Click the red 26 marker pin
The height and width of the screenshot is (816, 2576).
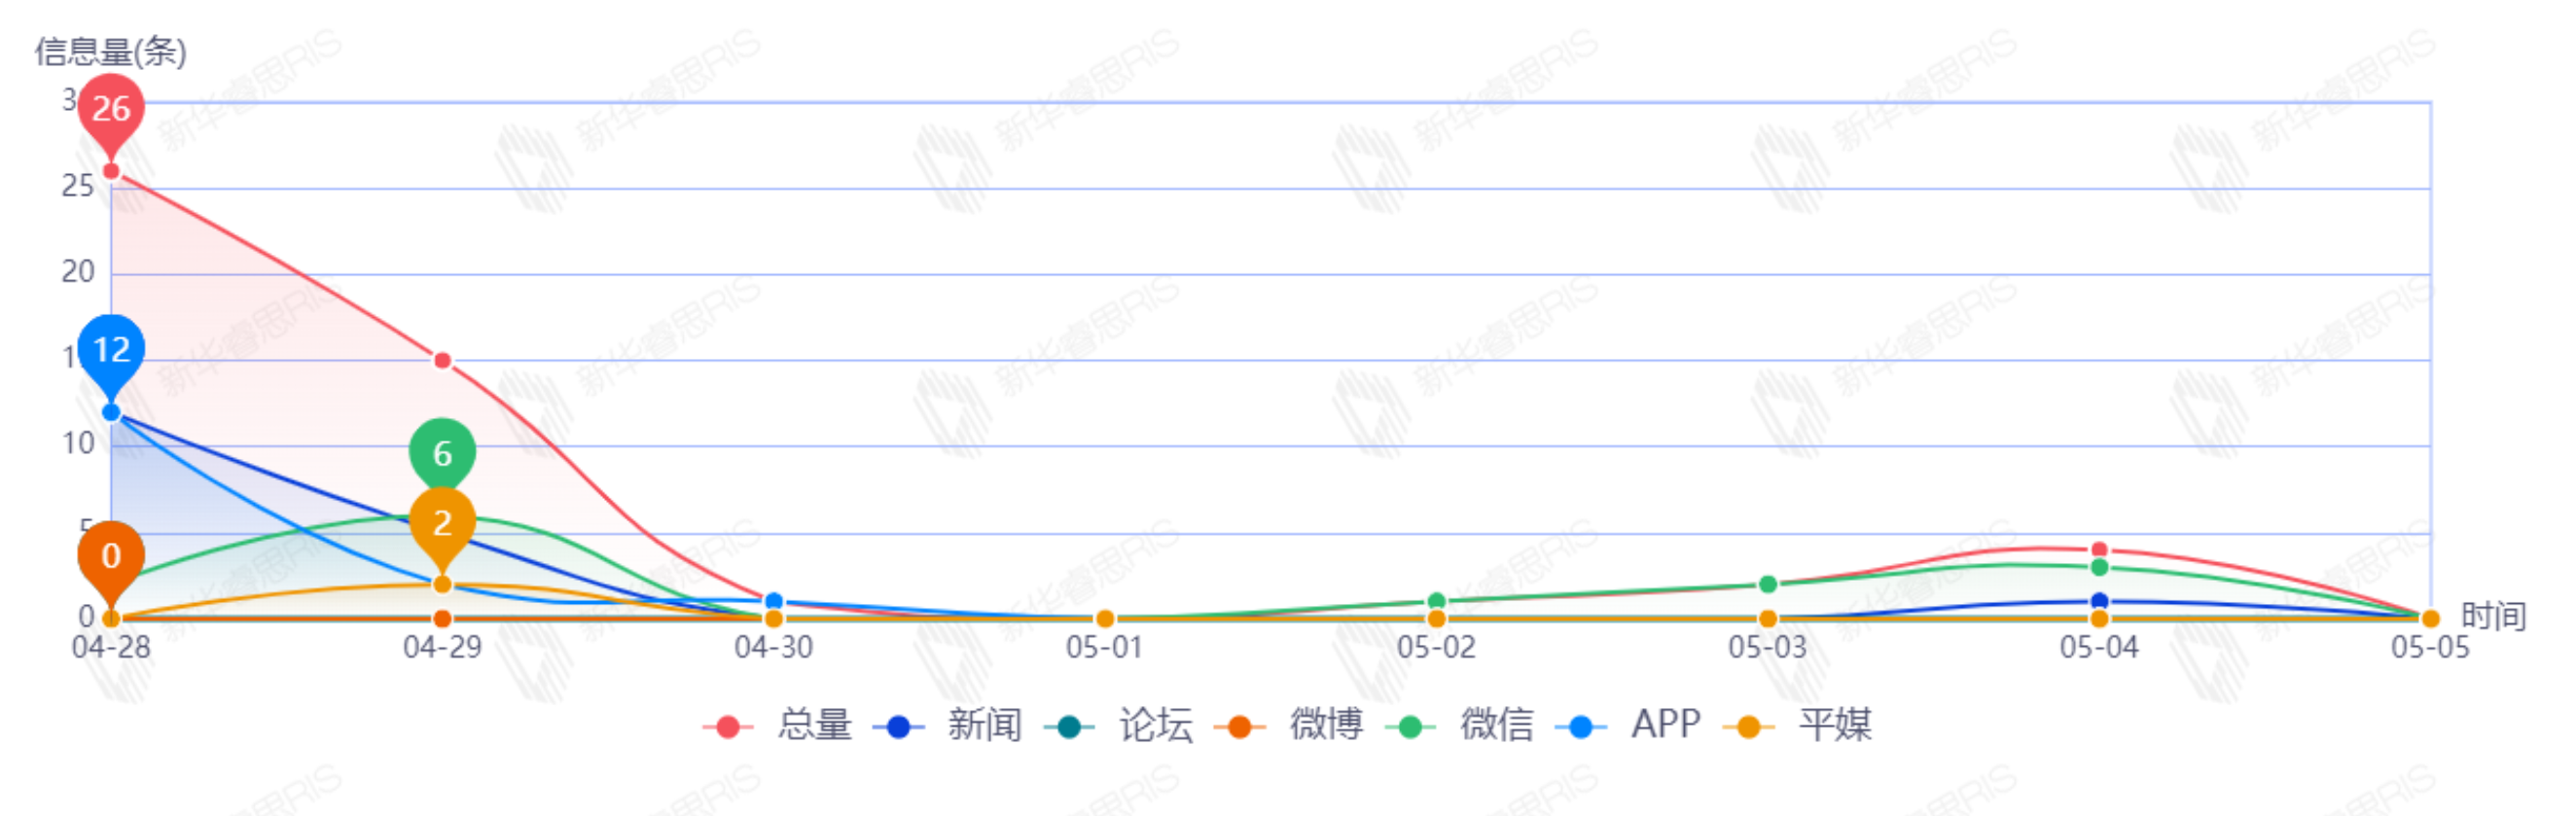click(x=111, y=108)
